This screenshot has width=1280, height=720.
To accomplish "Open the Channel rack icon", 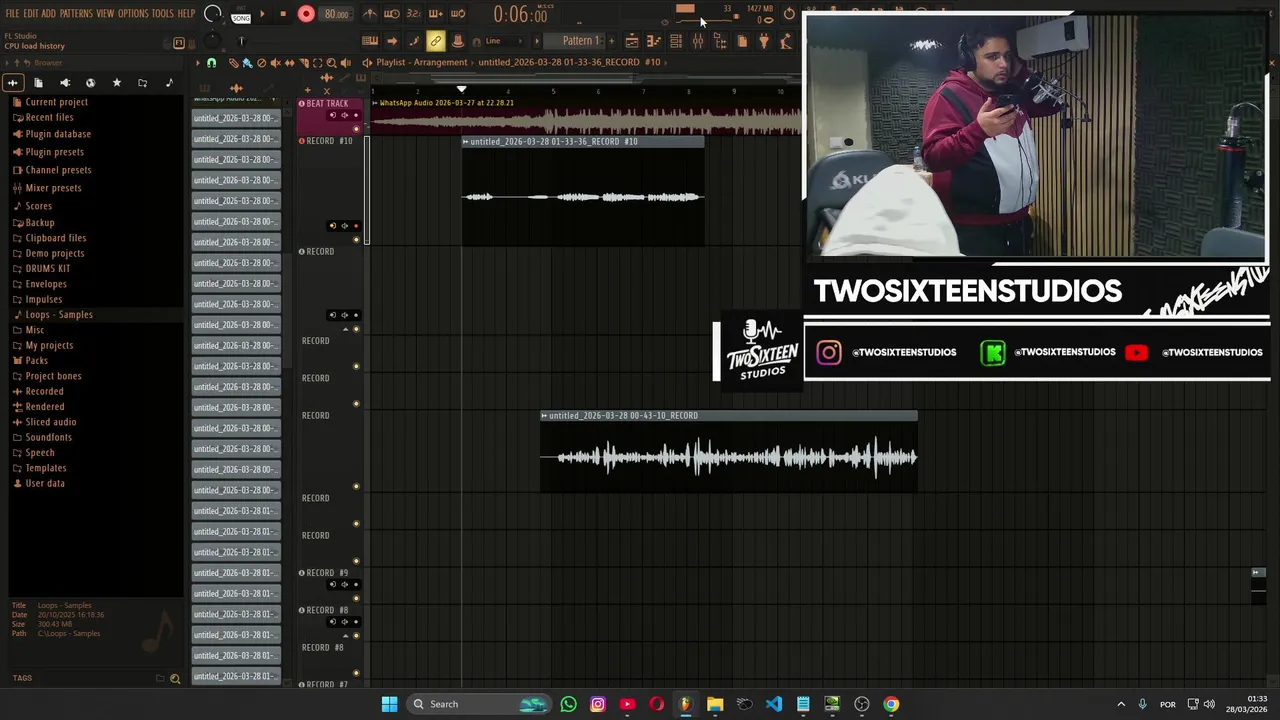I will coord(676,41).
